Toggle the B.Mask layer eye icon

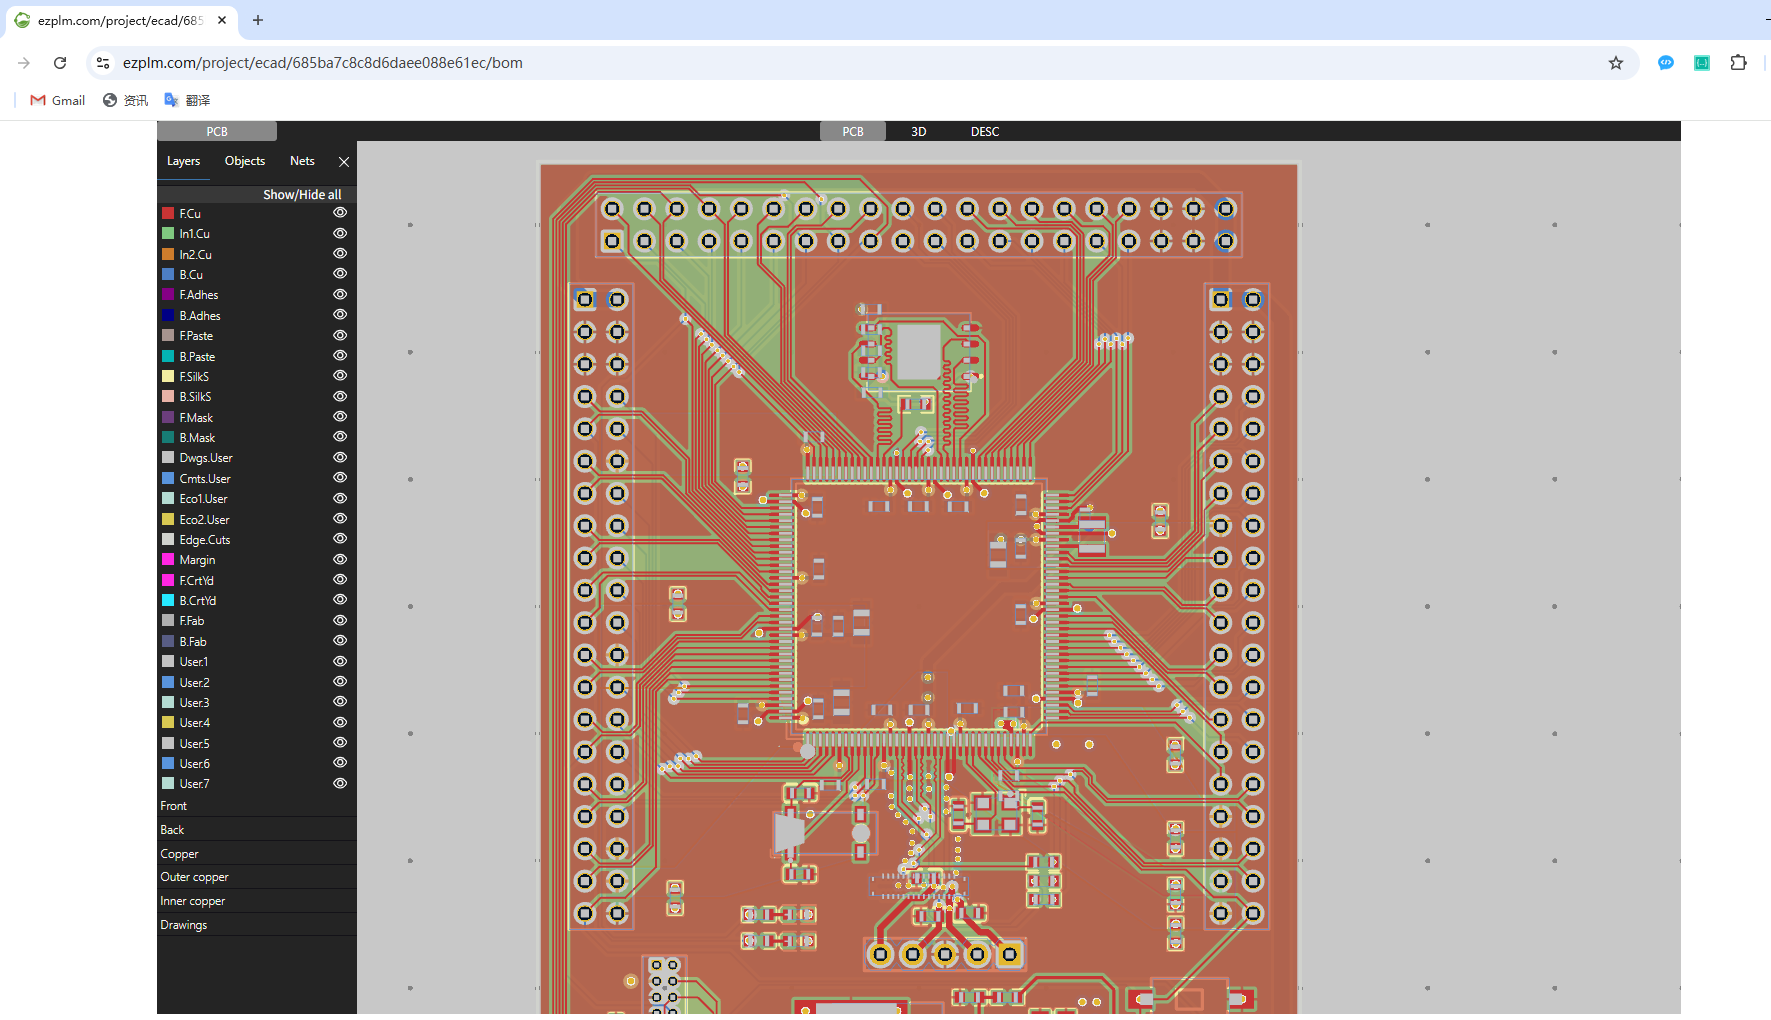coord(340,437)
